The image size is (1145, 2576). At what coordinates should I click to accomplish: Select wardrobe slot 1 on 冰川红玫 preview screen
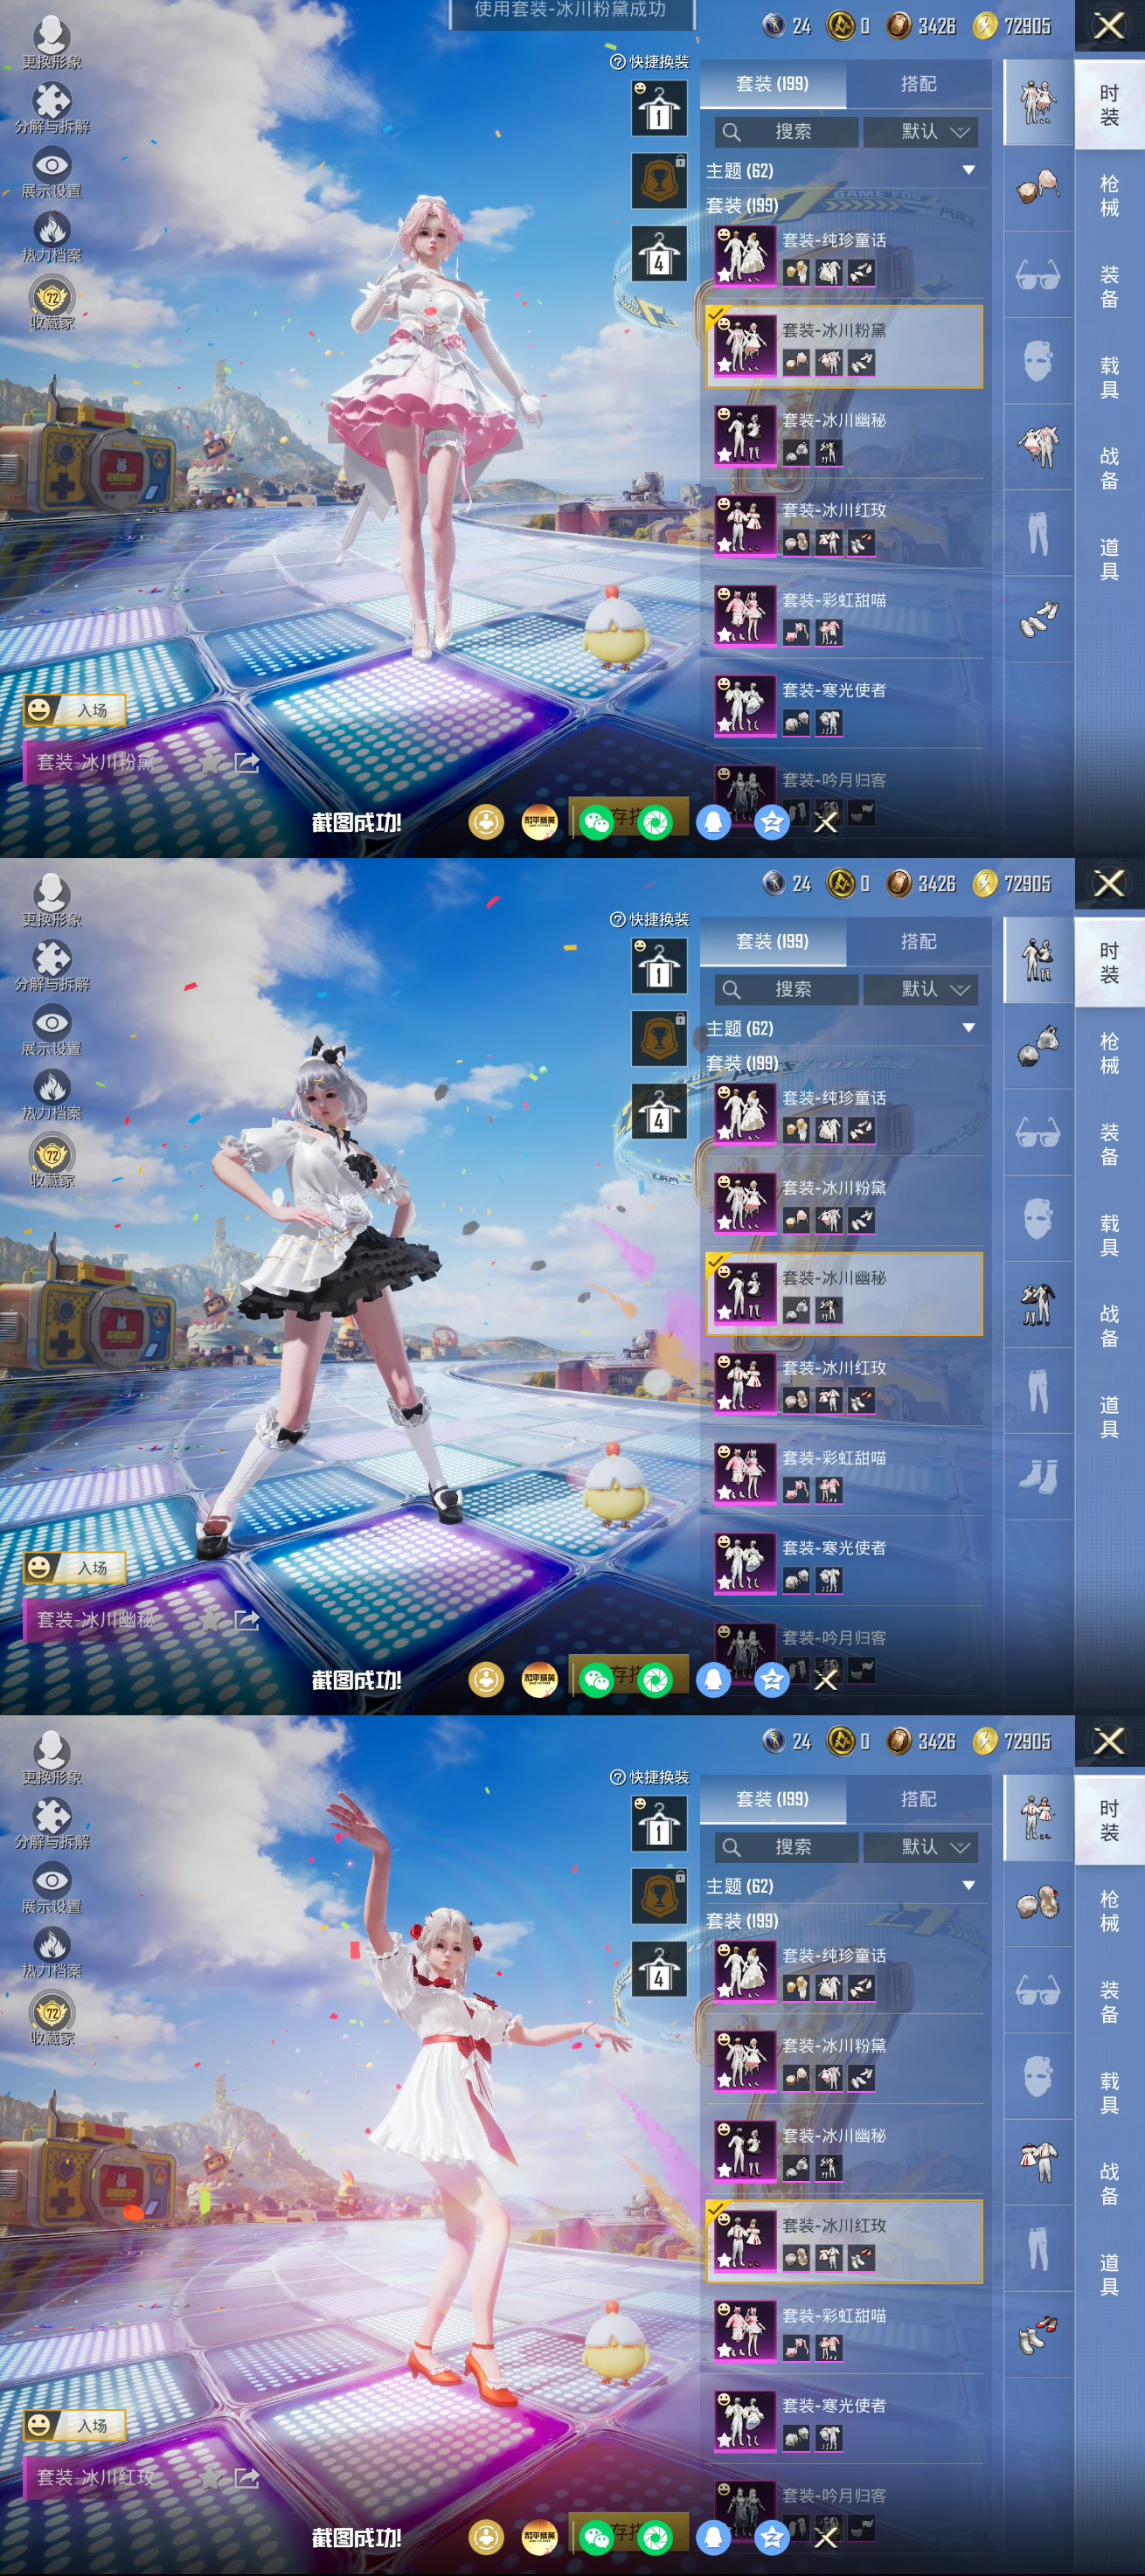pyautogui.click(x=658, y=1823)
